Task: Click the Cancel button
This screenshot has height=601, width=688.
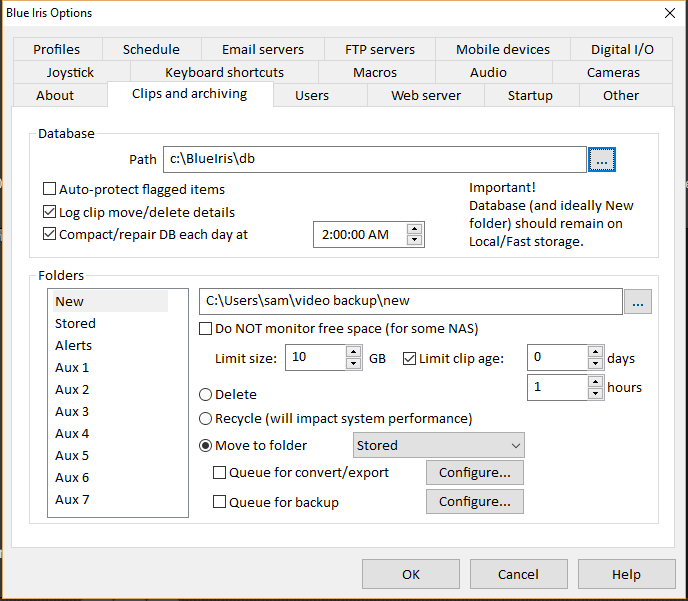Action: pos(519,574)
